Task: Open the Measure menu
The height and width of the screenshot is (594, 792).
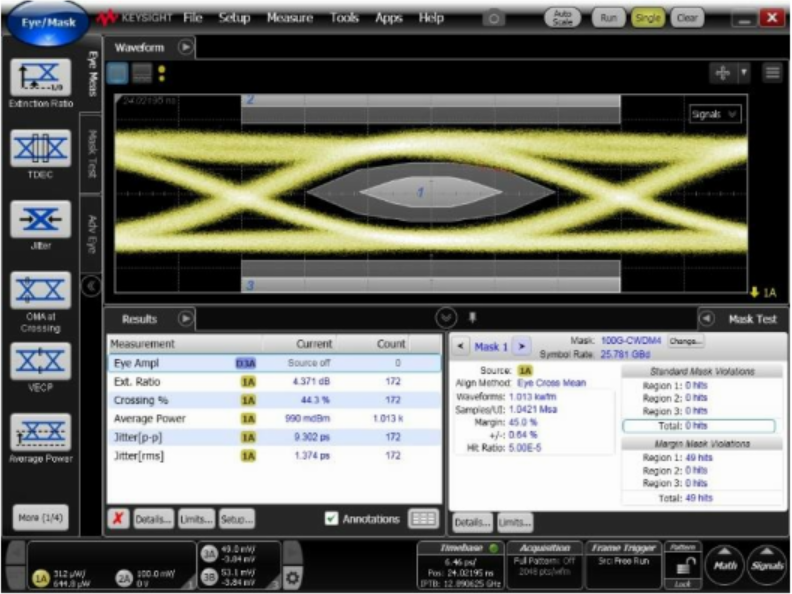Action: [289, 18]
